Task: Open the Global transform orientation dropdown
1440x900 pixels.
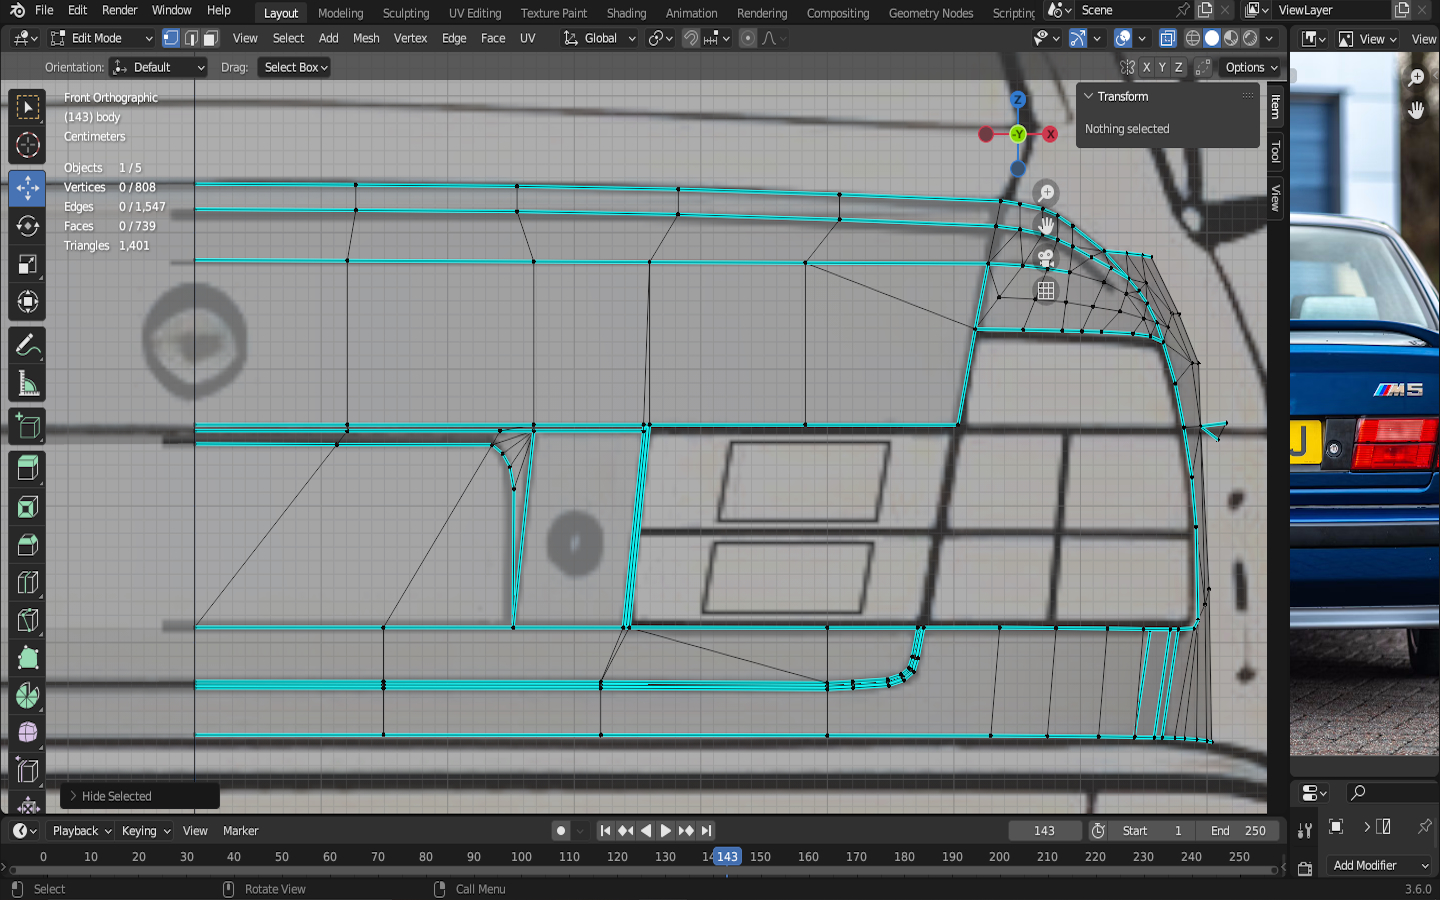Action: (x=600, y=38)
